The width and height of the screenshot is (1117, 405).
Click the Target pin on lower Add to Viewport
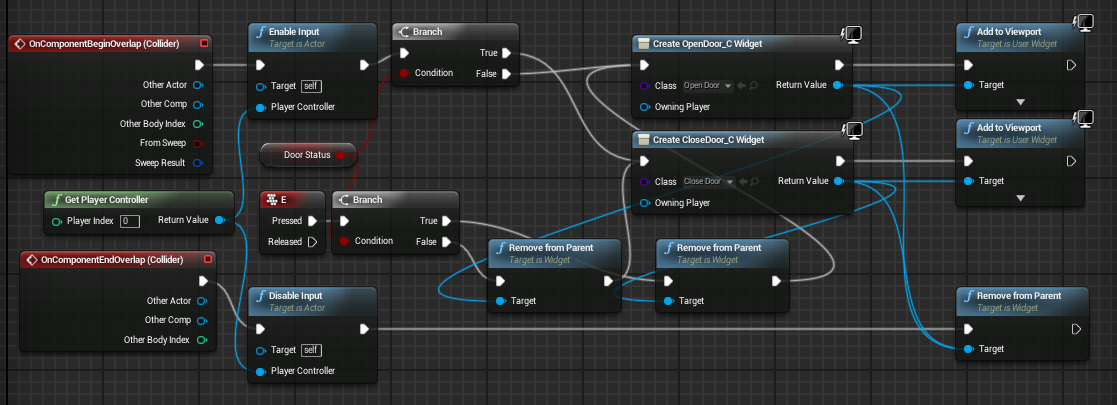pyautogui.click(x=967, y=181)
